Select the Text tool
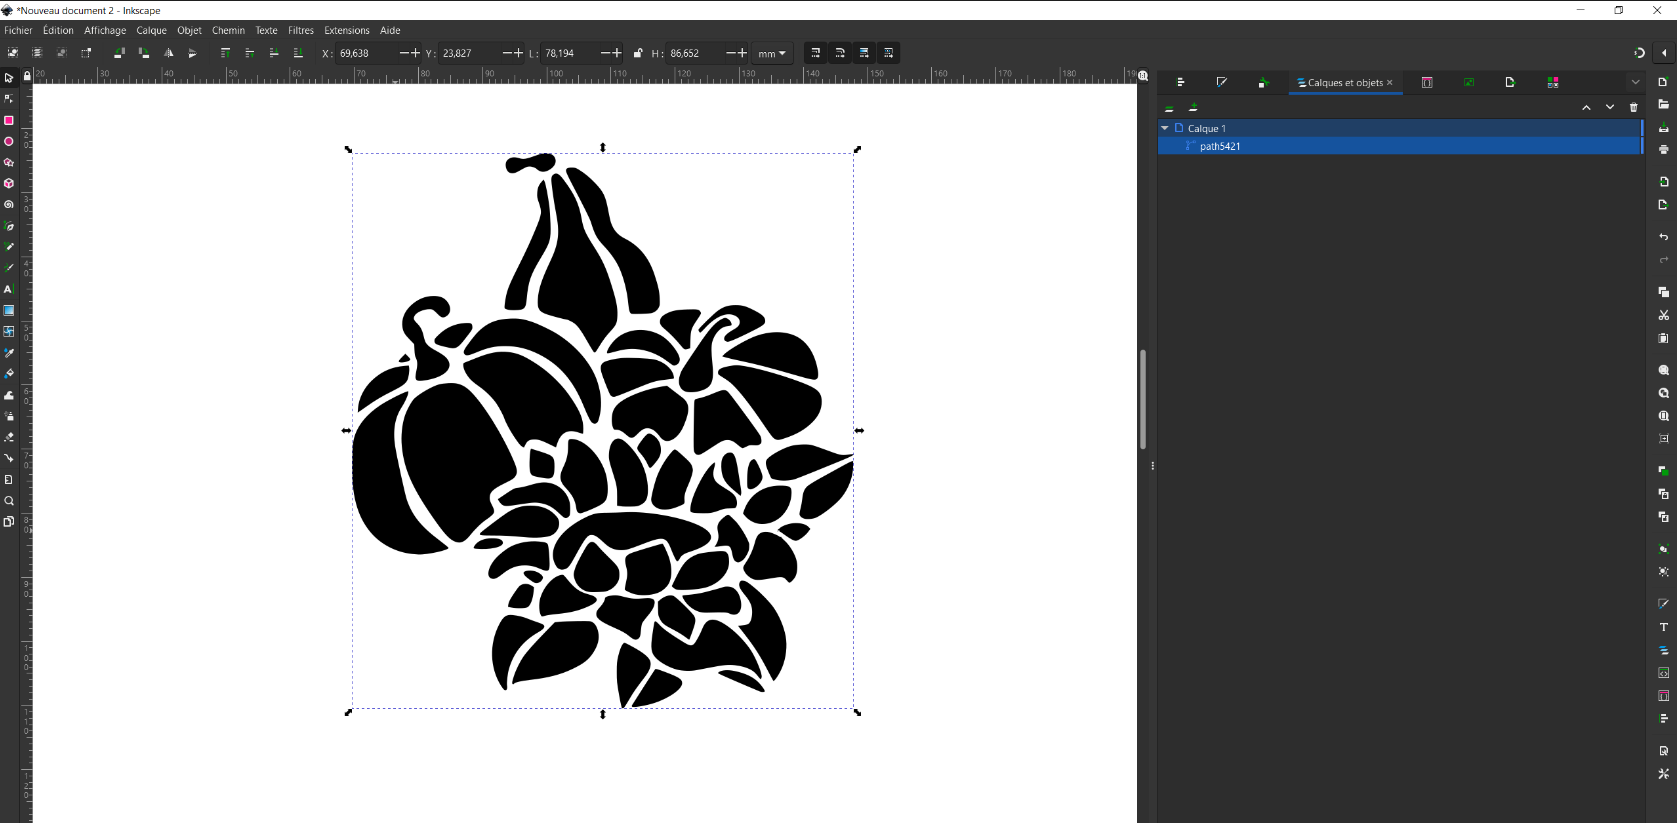 coord(9,289)
